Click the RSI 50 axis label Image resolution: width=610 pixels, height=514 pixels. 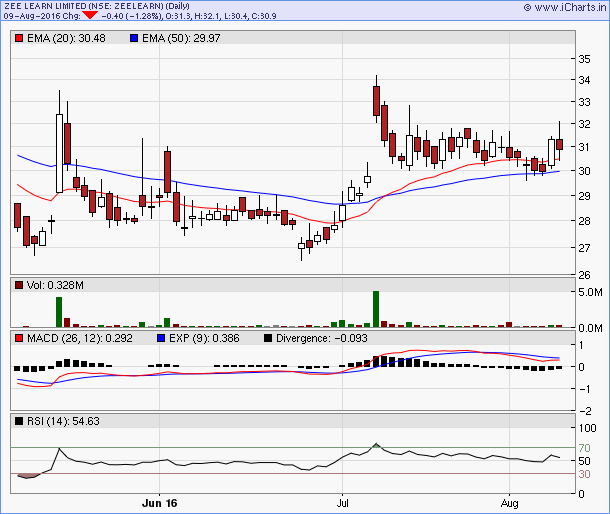click(584, 461)
